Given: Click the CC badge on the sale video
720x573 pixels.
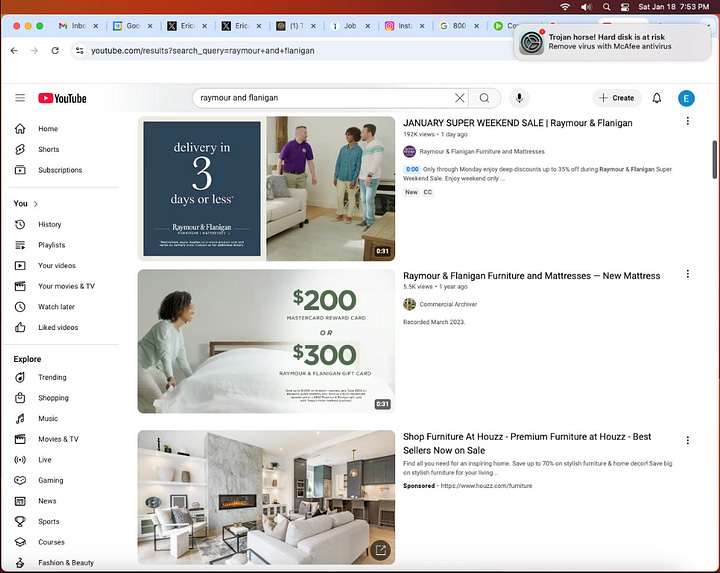Looking at the screenshot, I should [428, 192].
